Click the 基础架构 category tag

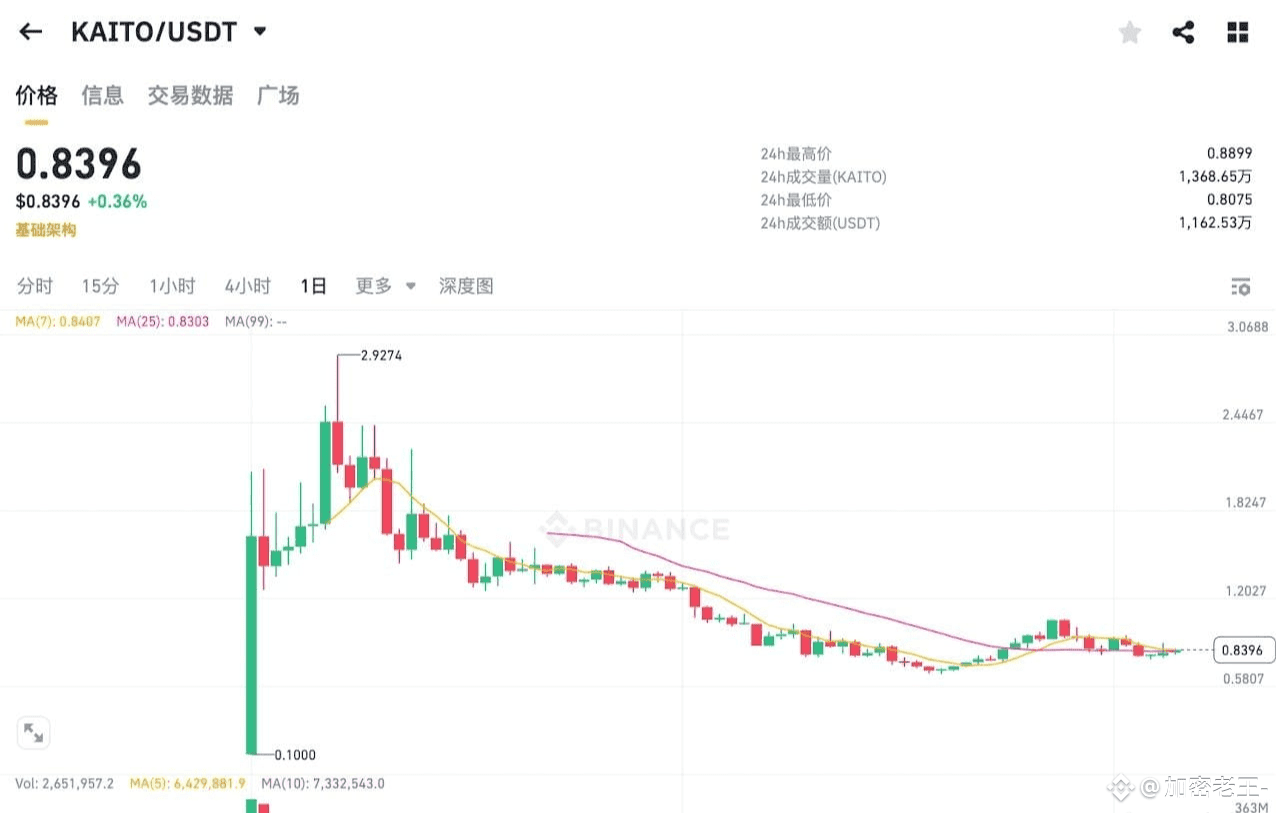[45, 230]
